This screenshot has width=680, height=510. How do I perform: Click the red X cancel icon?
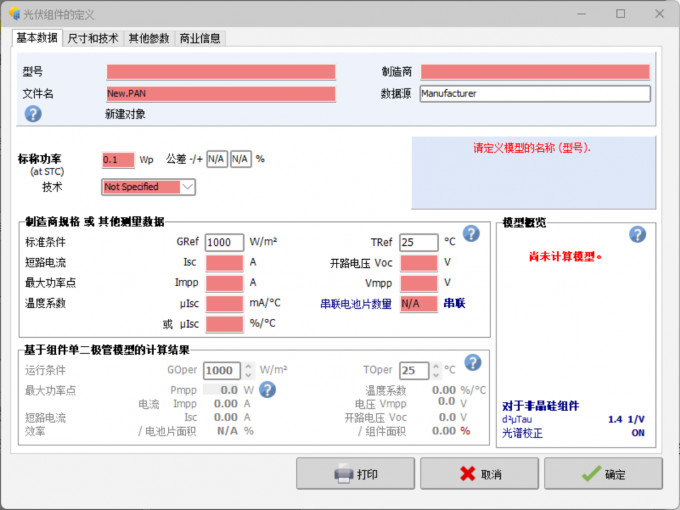coord(468,474)
